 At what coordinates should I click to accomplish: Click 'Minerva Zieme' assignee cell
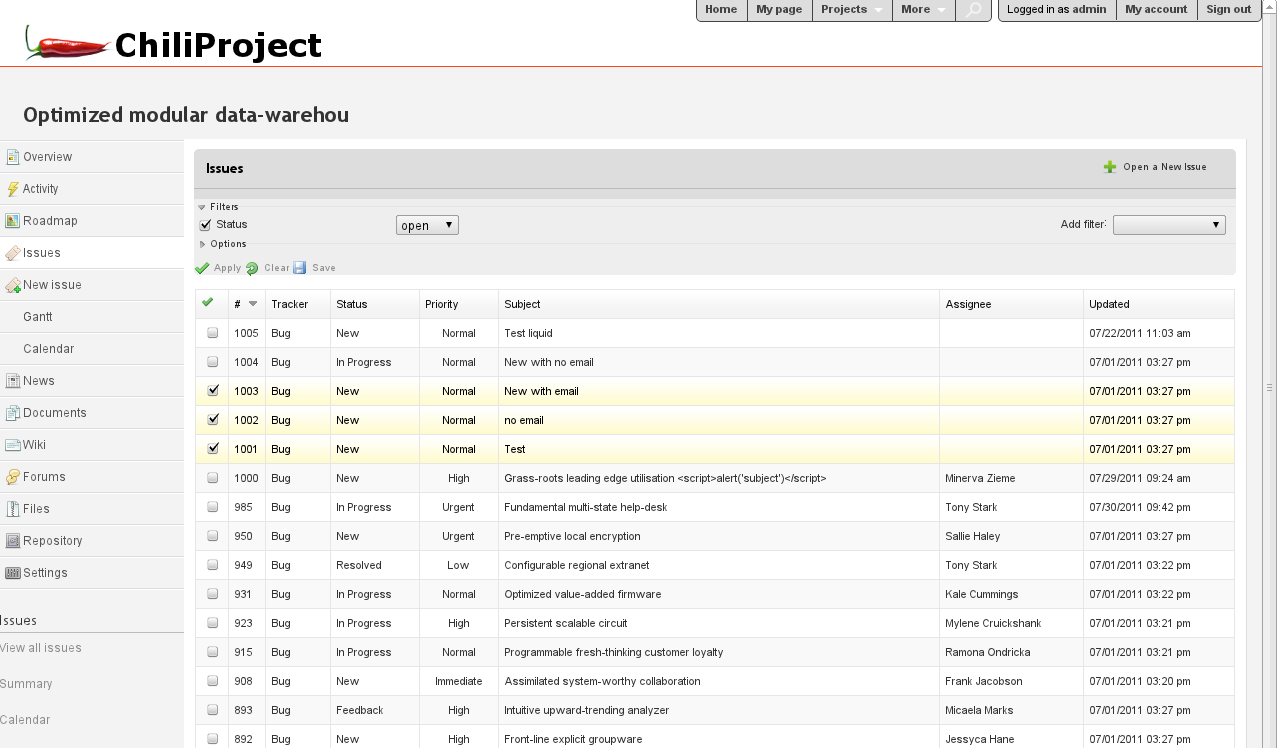tap(980, 478)
